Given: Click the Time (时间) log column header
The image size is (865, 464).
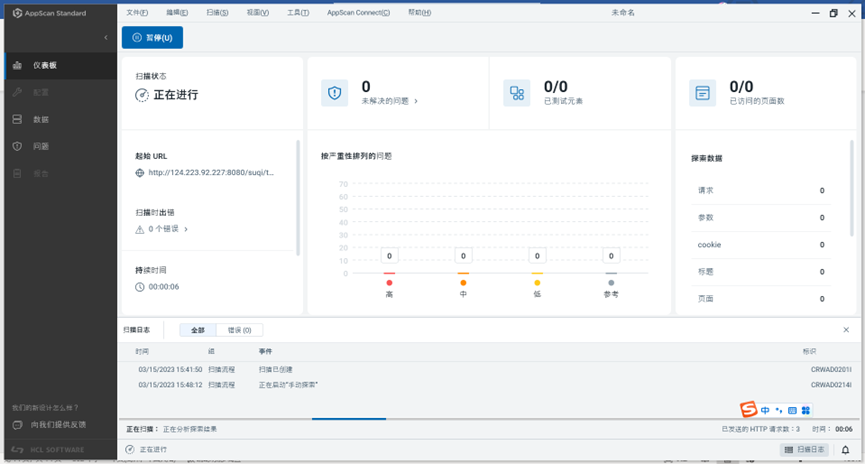Looking at the screenshot, I should pyautogui.click(x=142, y=351).
